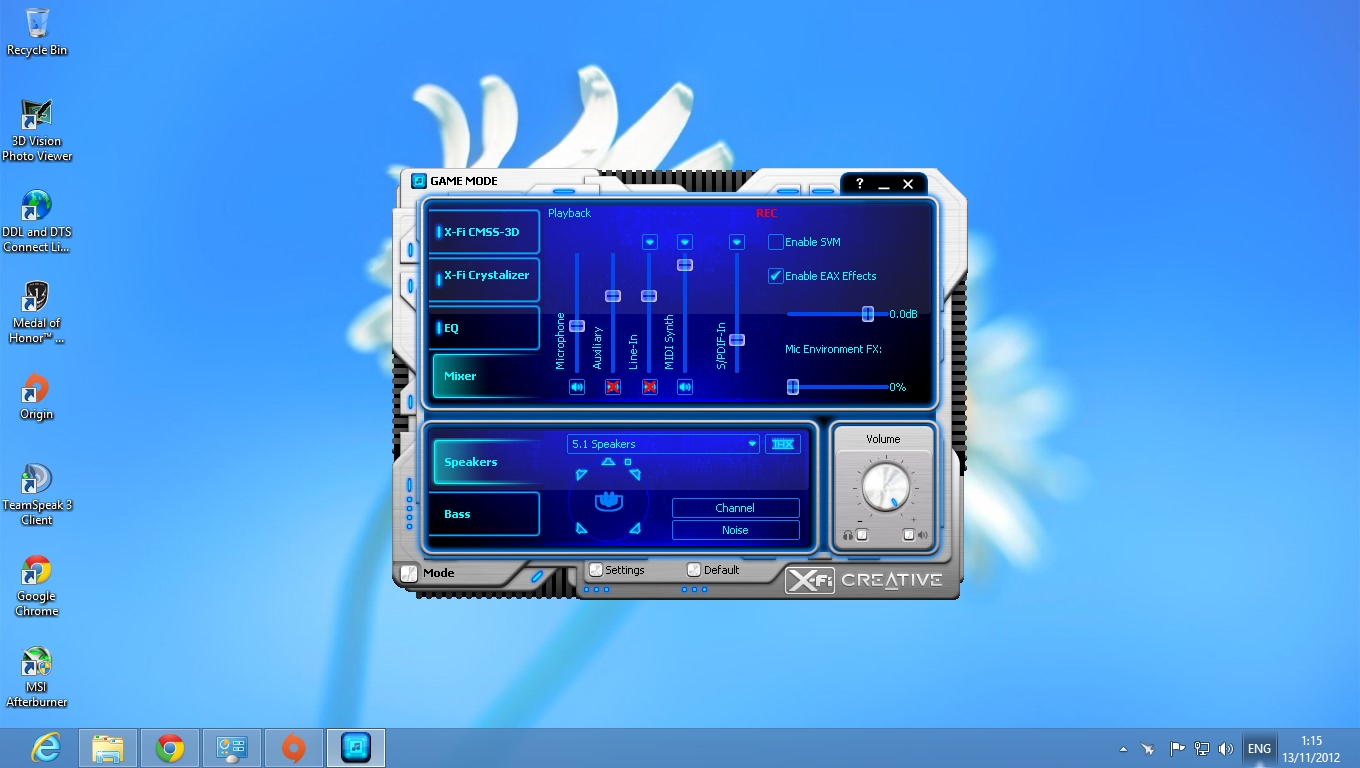Uncheck Enable EAX Effects
This screenshot has width=1360, height=768.
776,276
